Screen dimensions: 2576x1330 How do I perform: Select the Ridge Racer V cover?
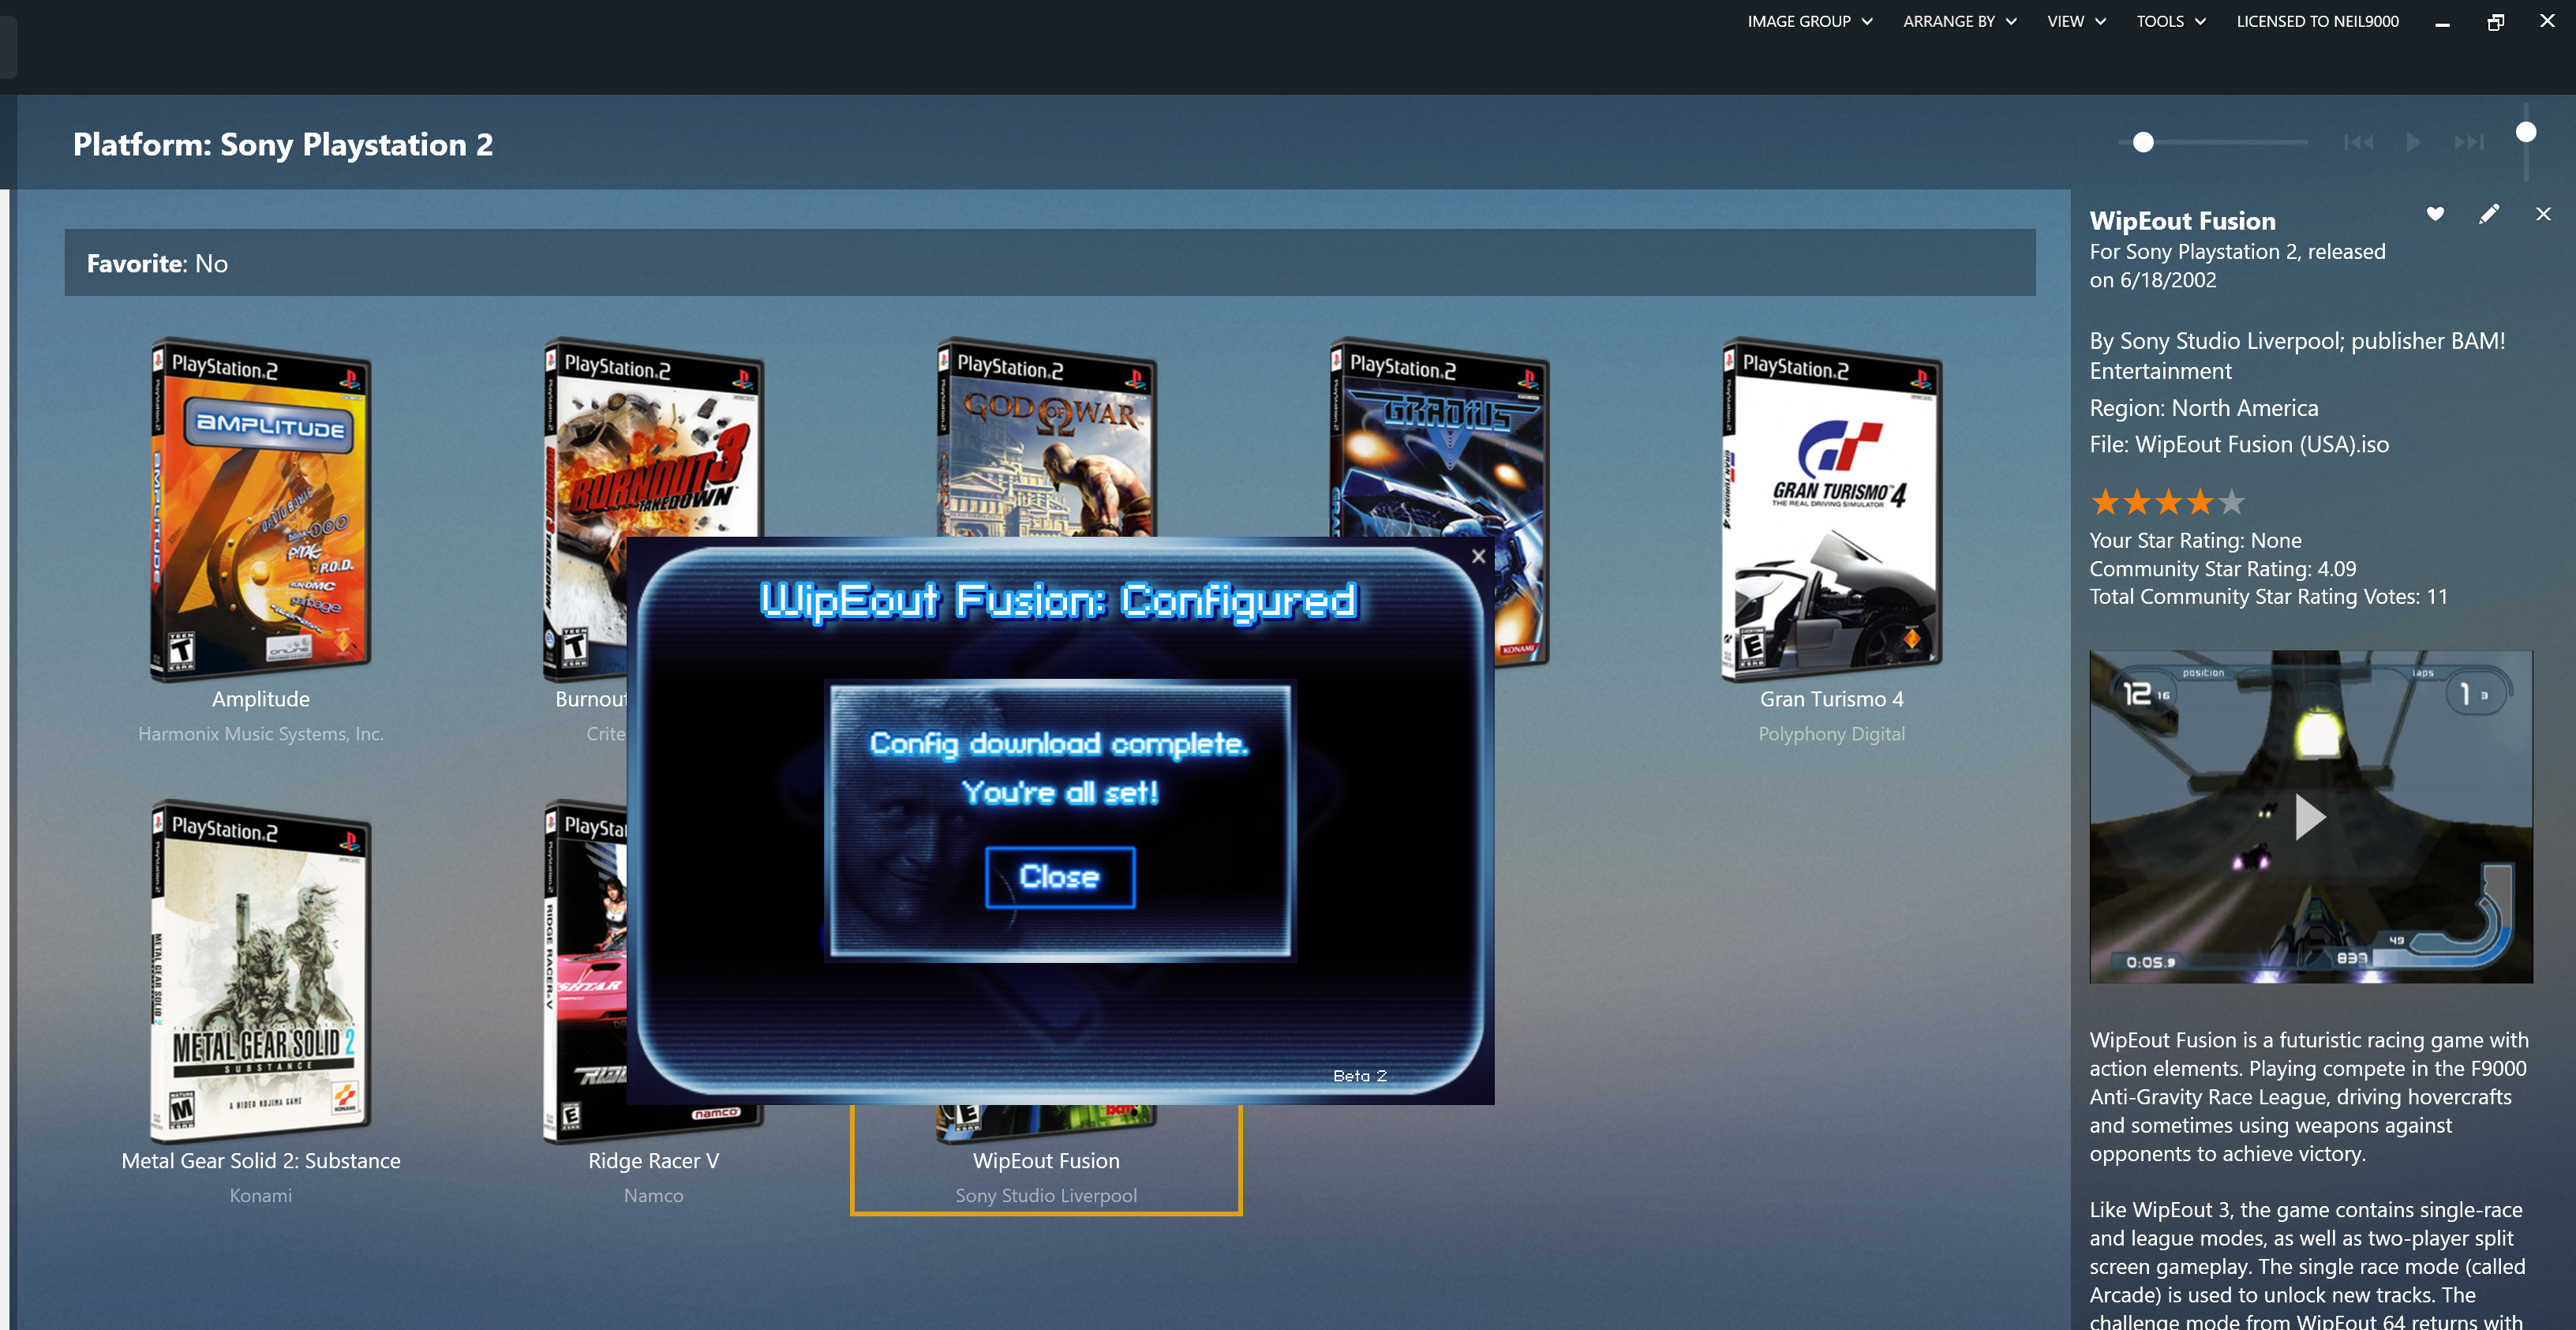pyautogui.click(x=587, y=972)
